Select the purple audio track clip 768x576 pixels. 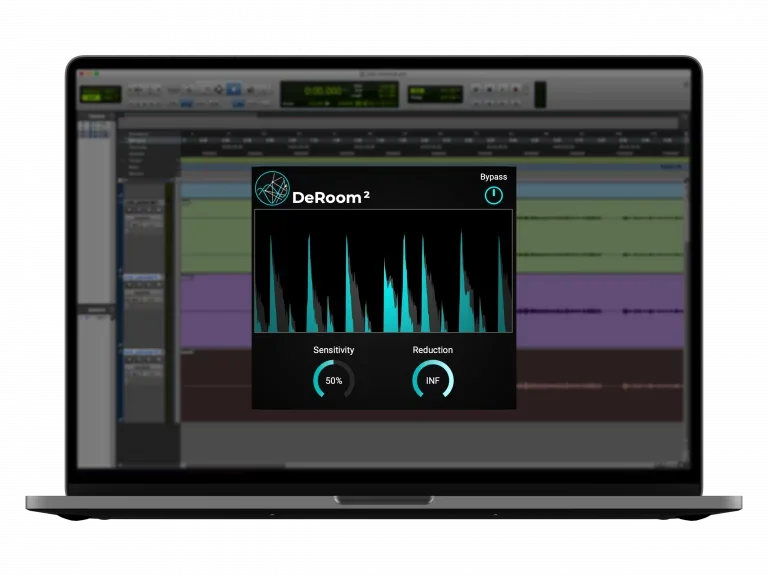[x=600, y=310]
